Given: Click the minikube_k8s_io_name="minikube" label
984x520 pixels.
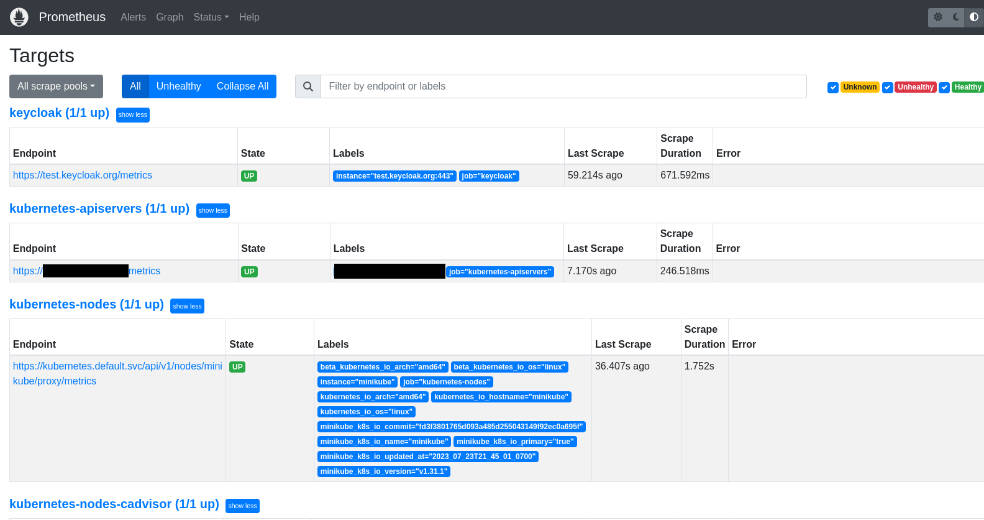Looking at the screenshot, I should tap(384, 442).
